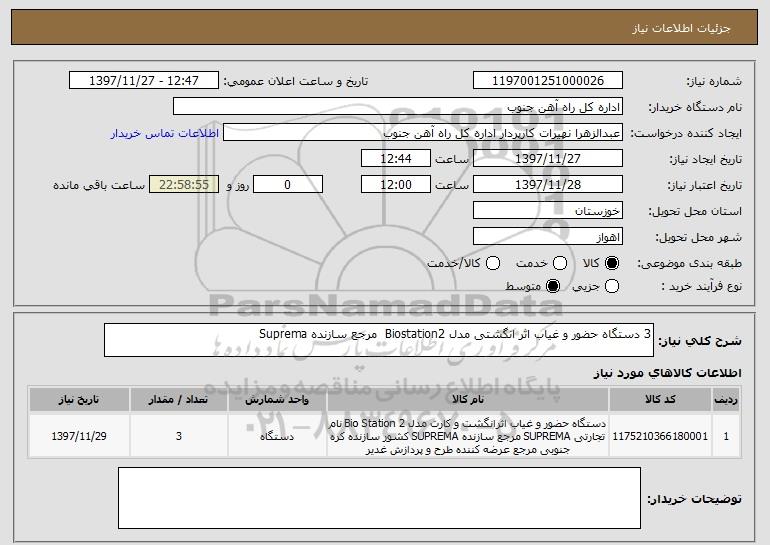Click the delivery city field اهواز

click(548, 237)
